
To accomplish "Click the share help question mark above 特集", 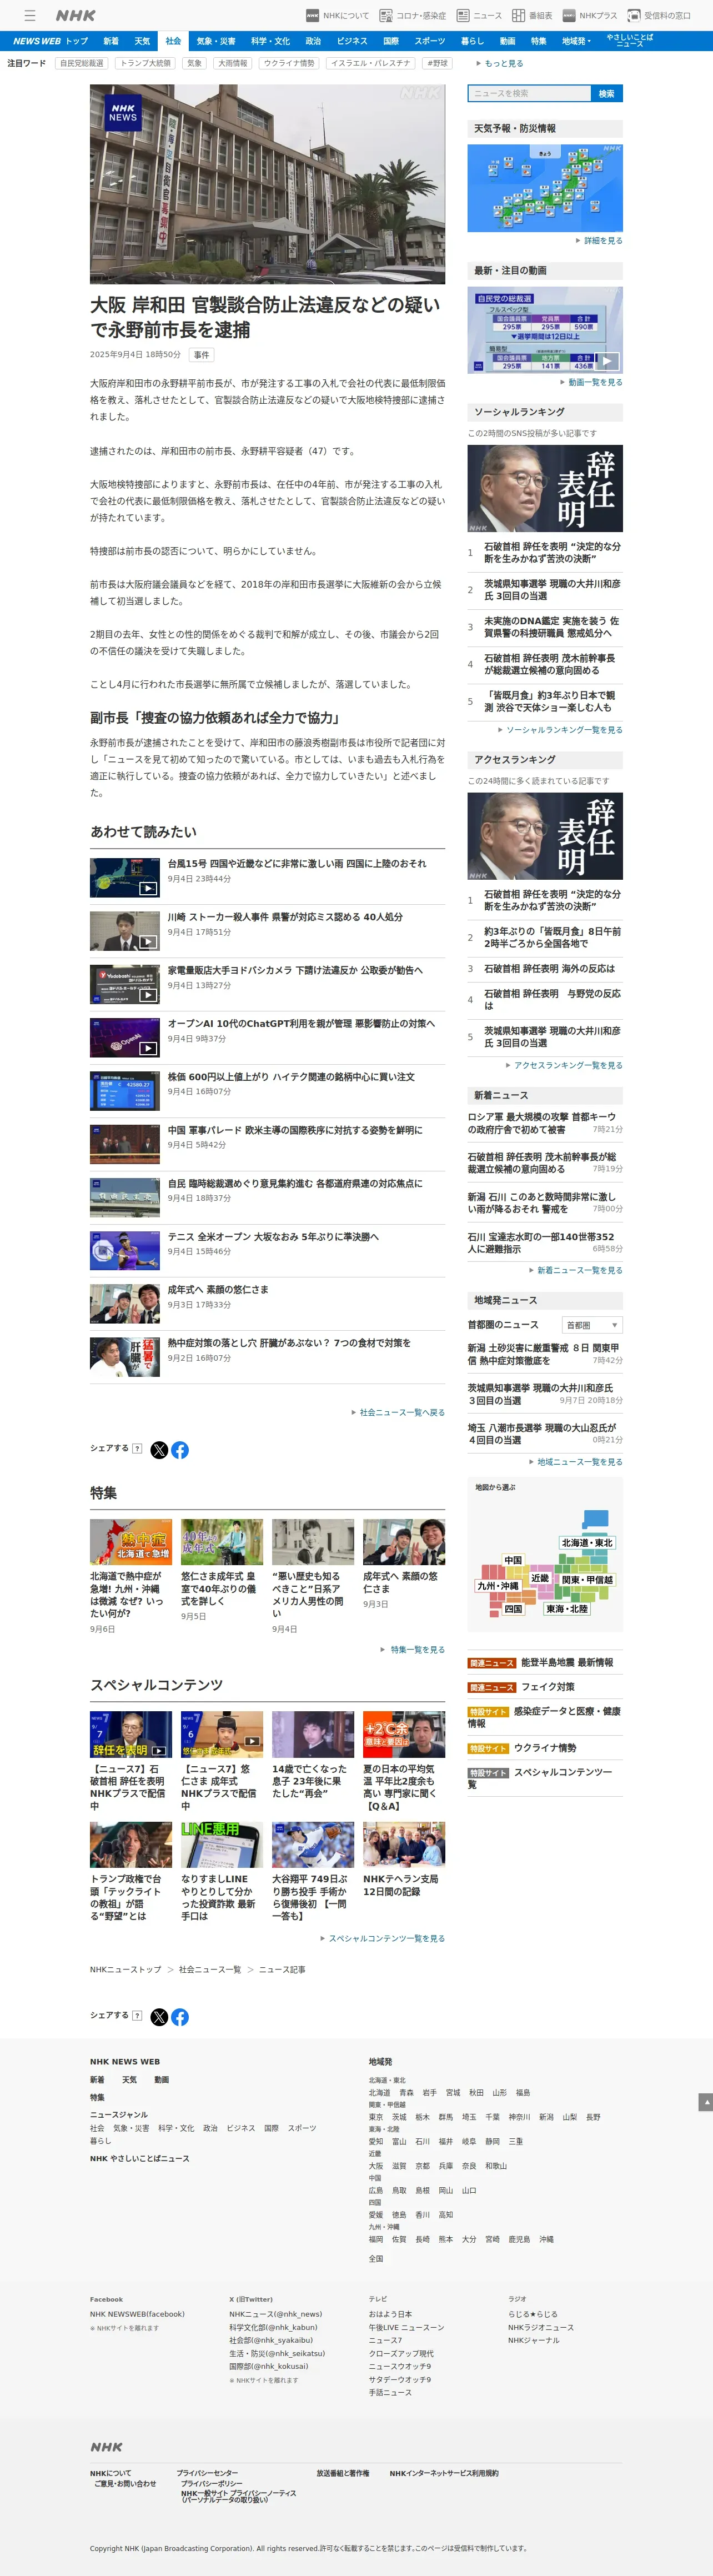I will [x=137, y=1448].
